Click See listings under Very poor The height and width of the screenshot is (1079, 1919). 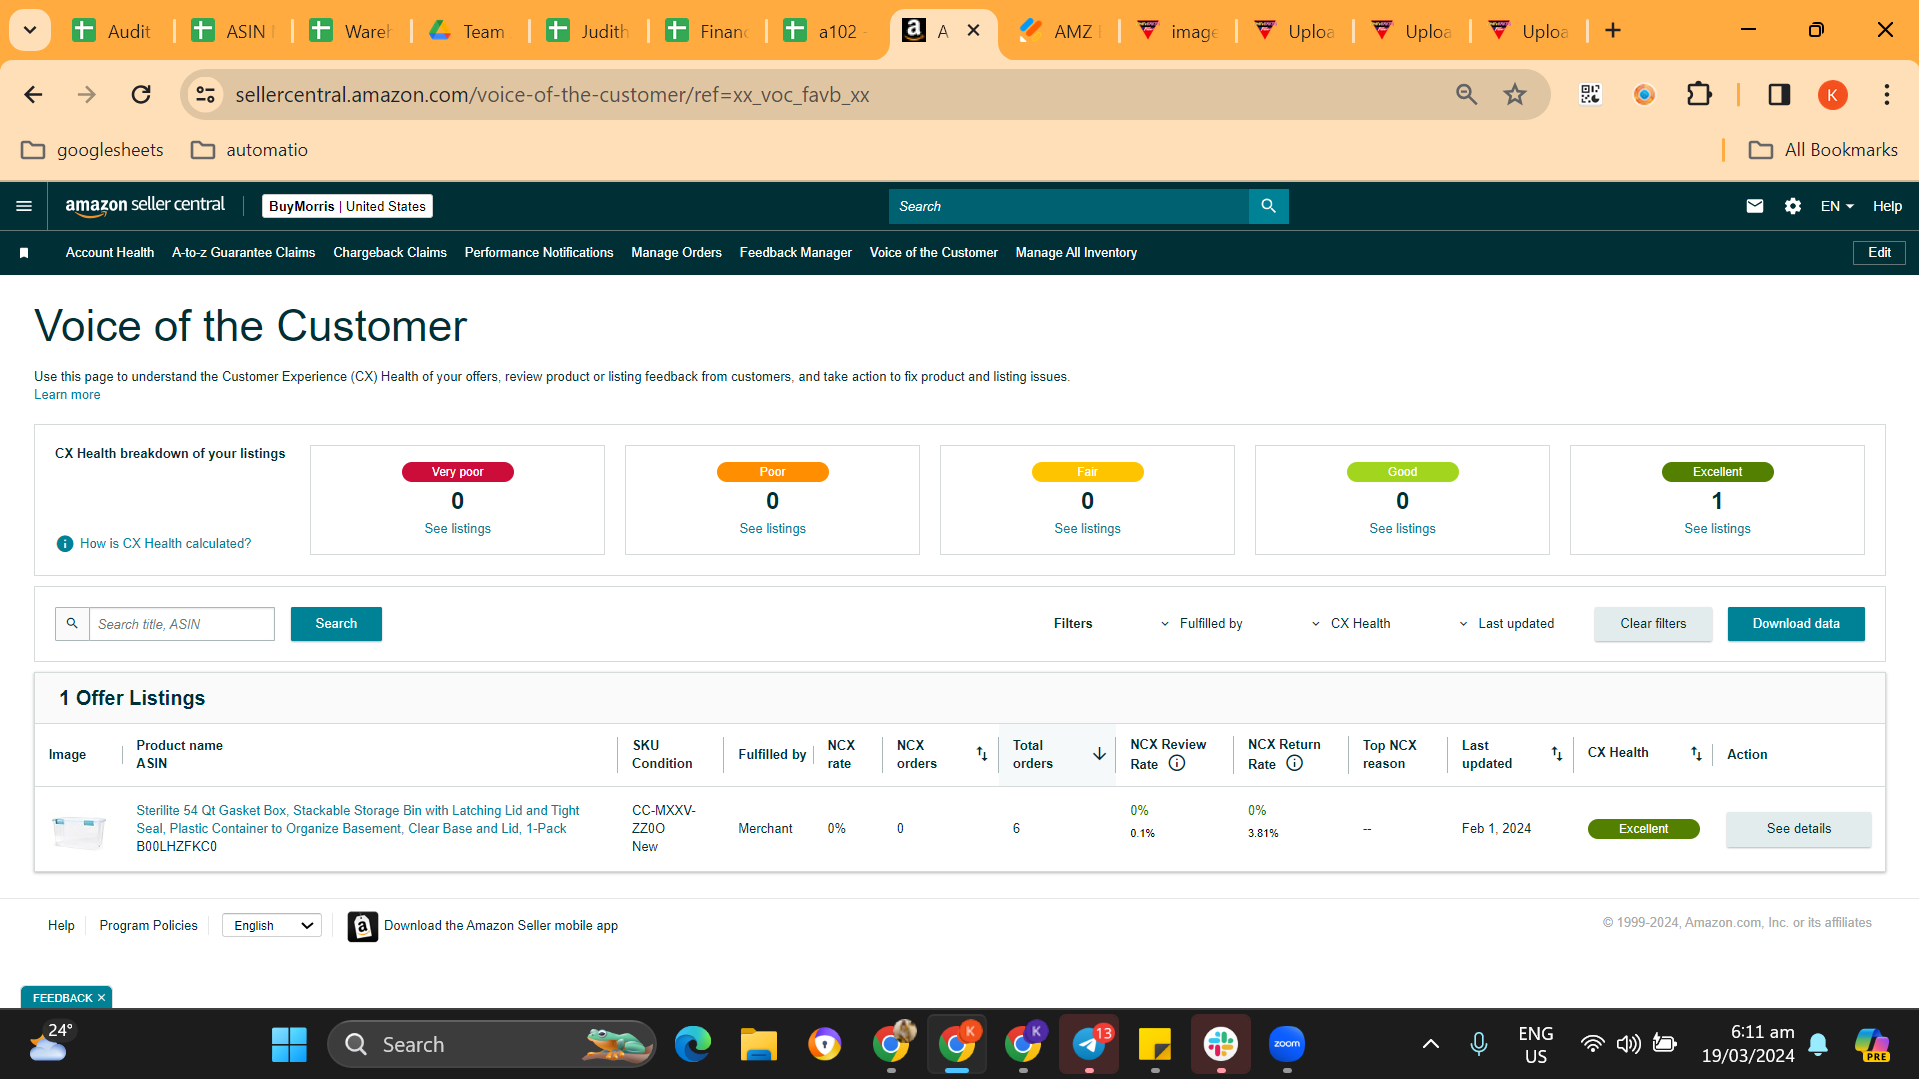pos(457,529)
